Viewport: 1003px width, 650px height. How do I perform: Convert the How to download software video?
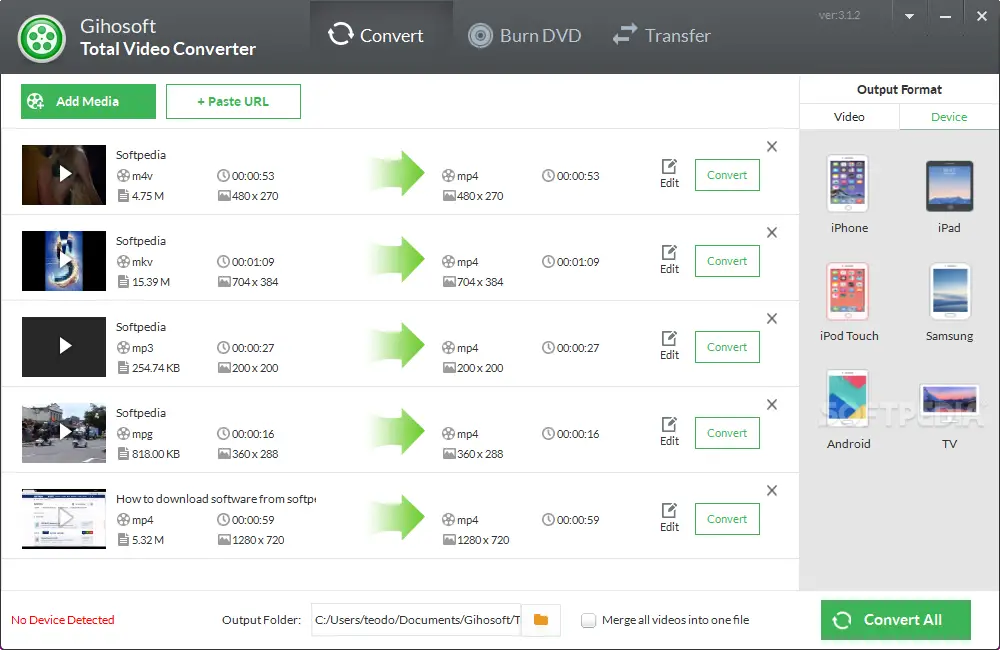[x=727, y=519]
